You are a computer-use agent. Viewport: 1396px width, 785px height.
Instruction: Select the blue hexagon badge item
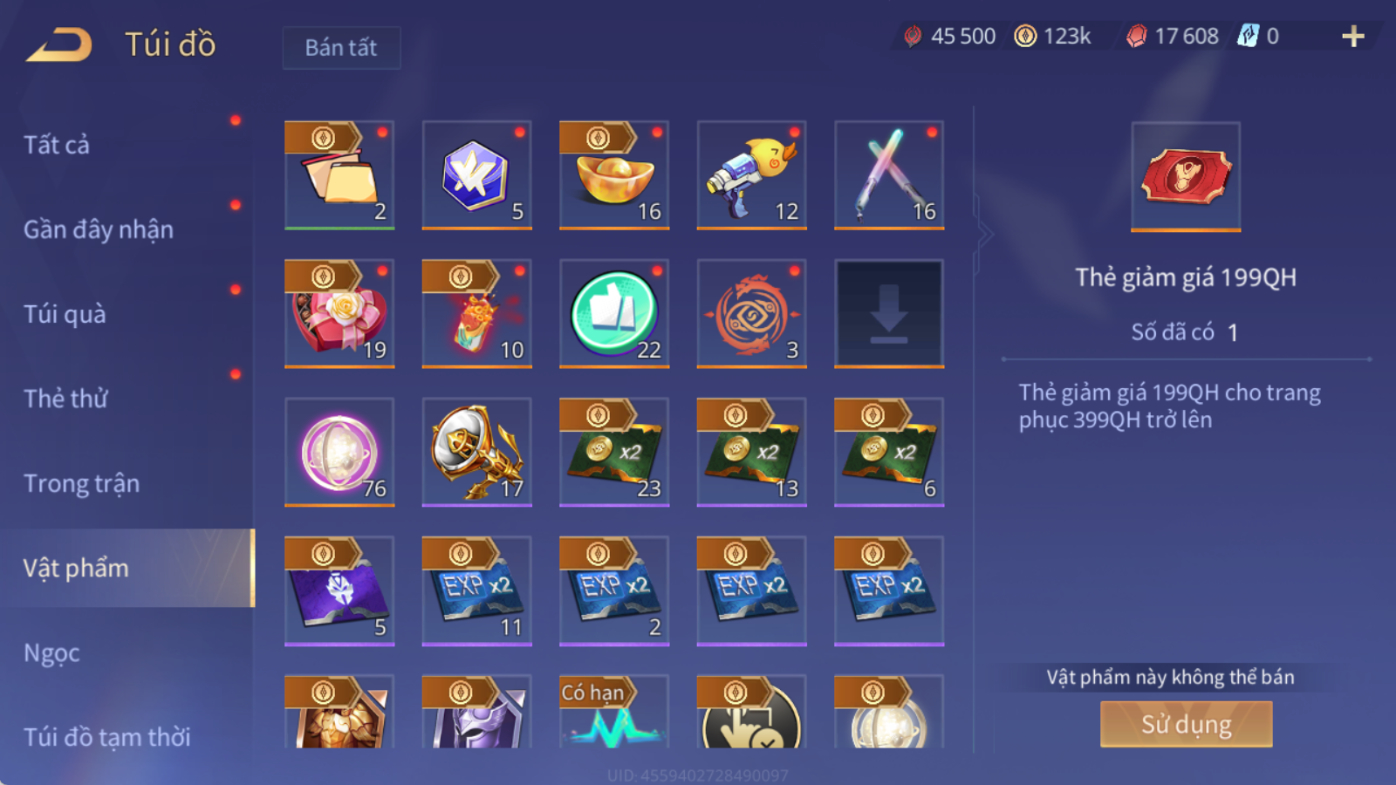click(x=477, y=175)
